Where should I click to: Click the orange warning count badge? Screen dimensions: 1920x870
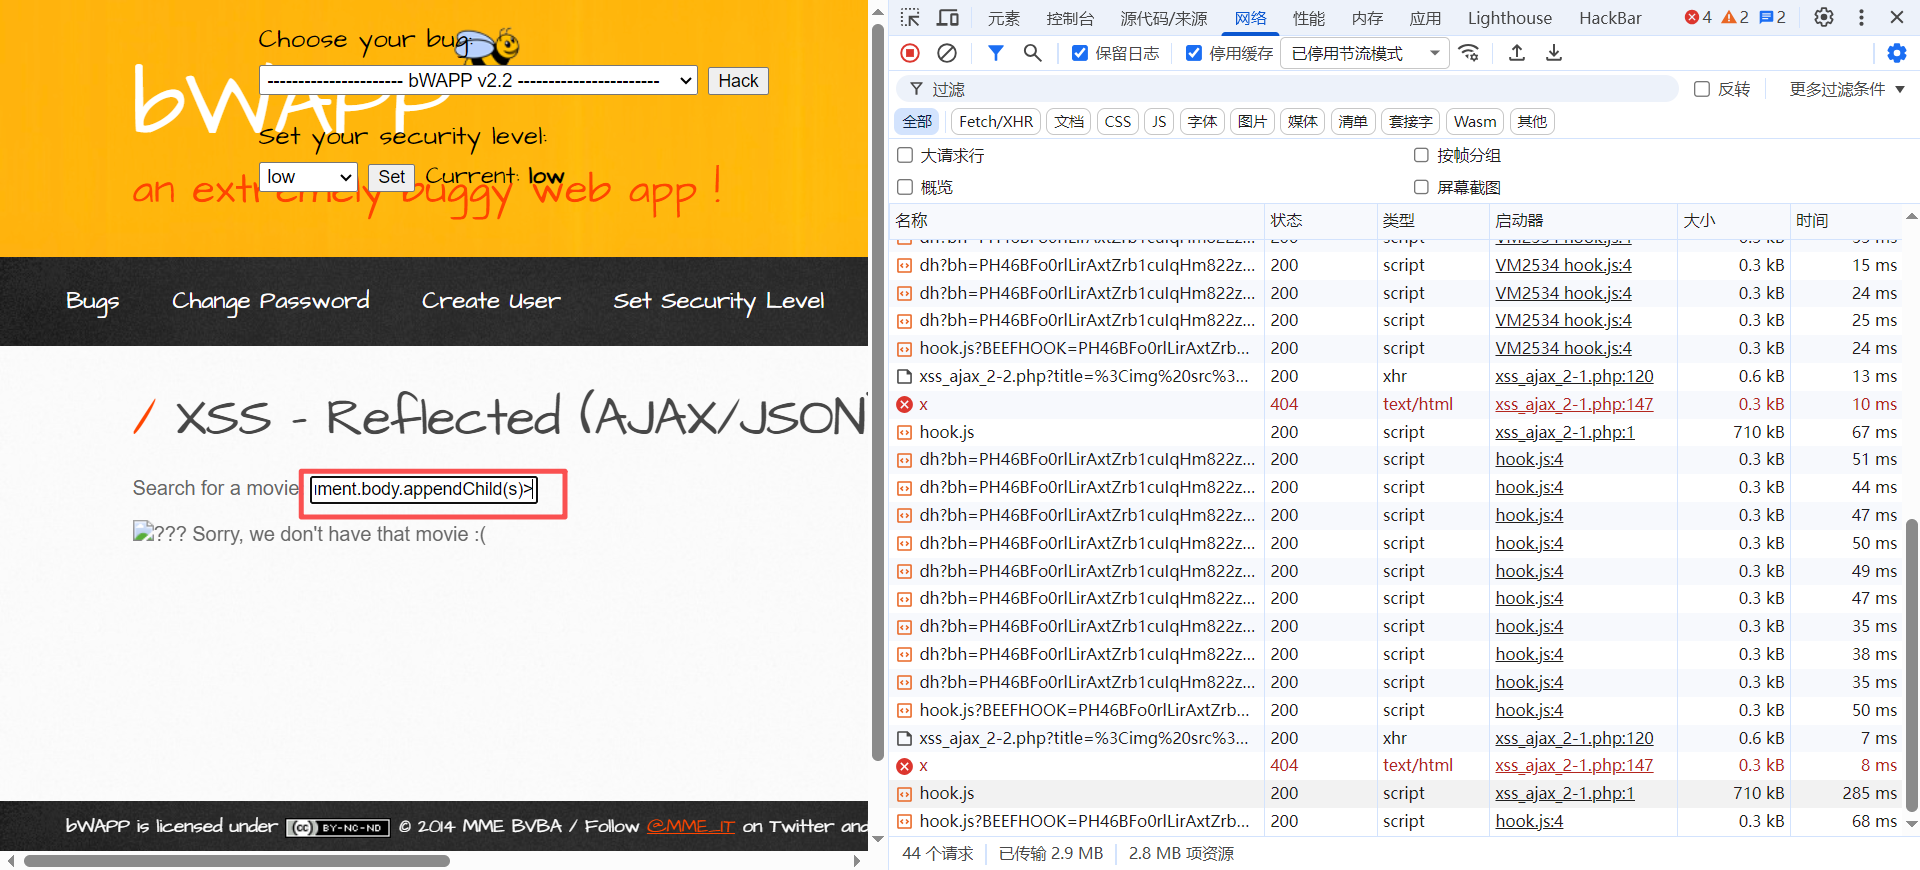(x=1735, y=17)
